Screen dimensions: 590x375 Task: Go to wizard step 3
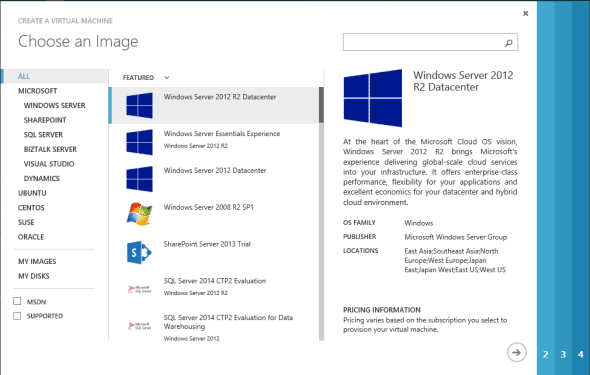click(x=563, y=354)
